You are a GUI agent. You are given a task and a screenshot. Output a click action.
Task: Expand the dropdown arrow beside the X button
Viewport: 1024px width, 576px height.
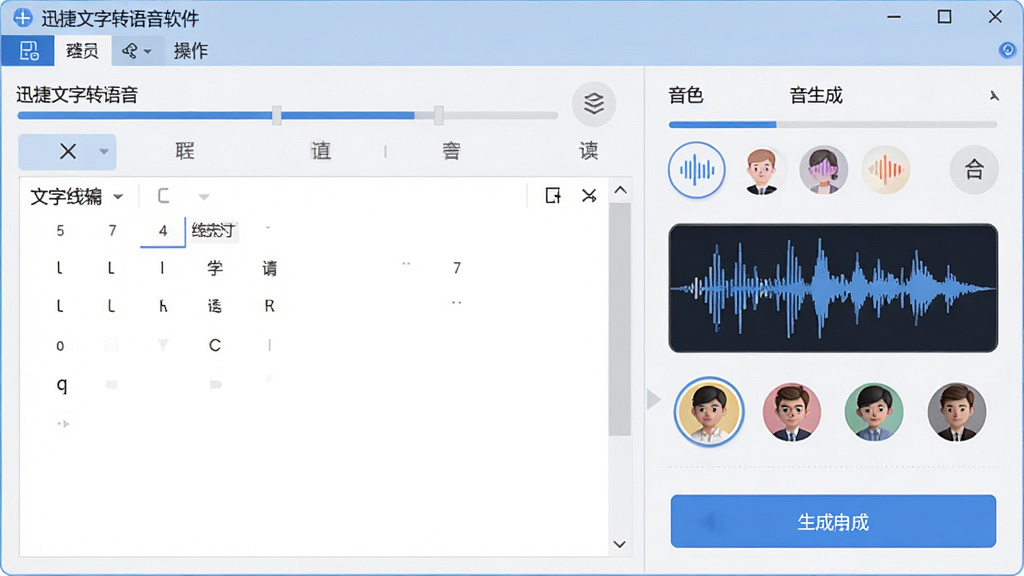pos(104,152)
